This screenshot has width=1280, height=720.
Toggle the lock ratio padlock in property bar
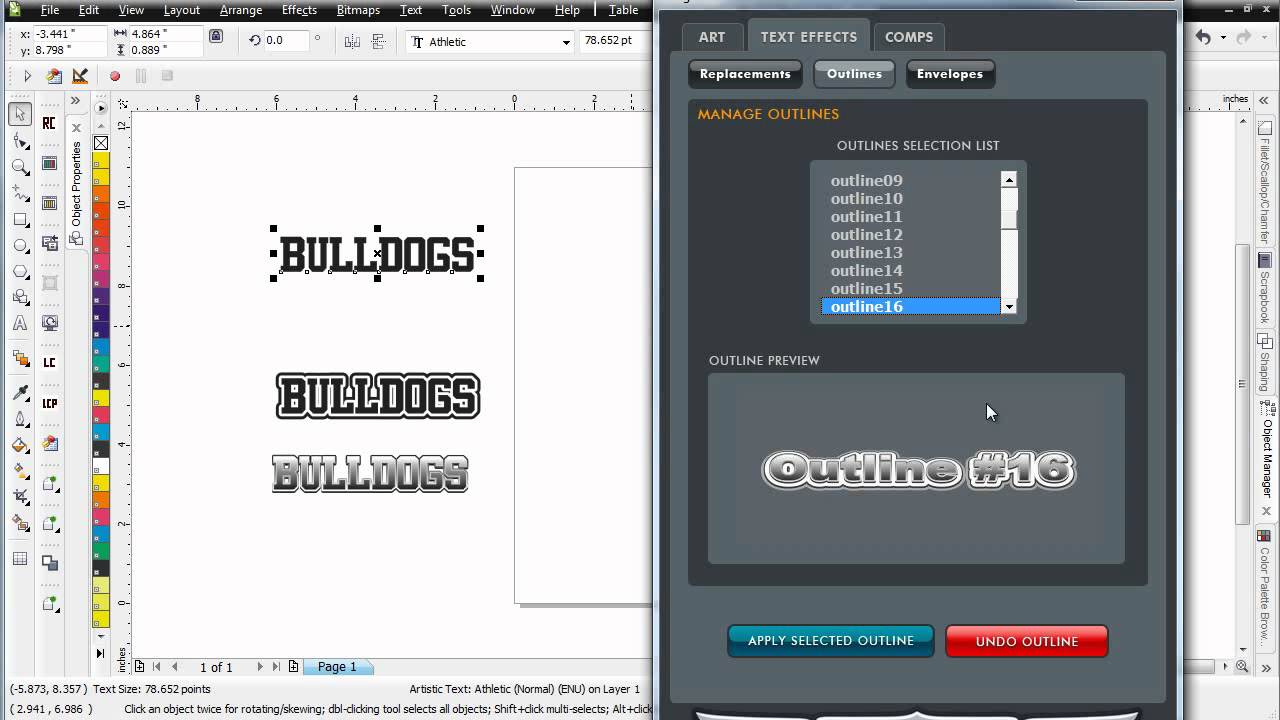[x=217, y=38]
